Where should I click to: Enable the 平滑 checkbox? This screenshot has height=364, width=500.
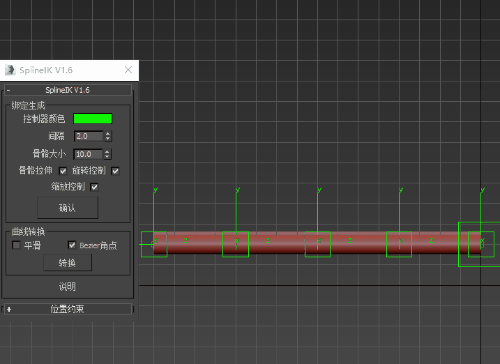(16, 245)
